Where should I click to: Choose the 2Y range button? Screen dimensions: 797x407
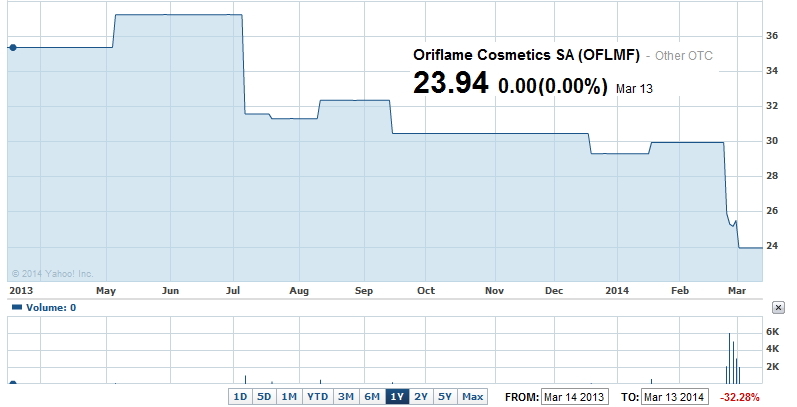tap(421, 397)
